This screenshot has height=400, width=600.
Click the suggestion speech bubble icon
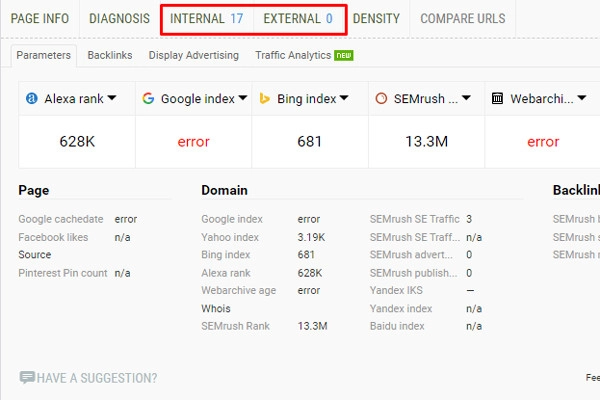[x=27, y=377]
